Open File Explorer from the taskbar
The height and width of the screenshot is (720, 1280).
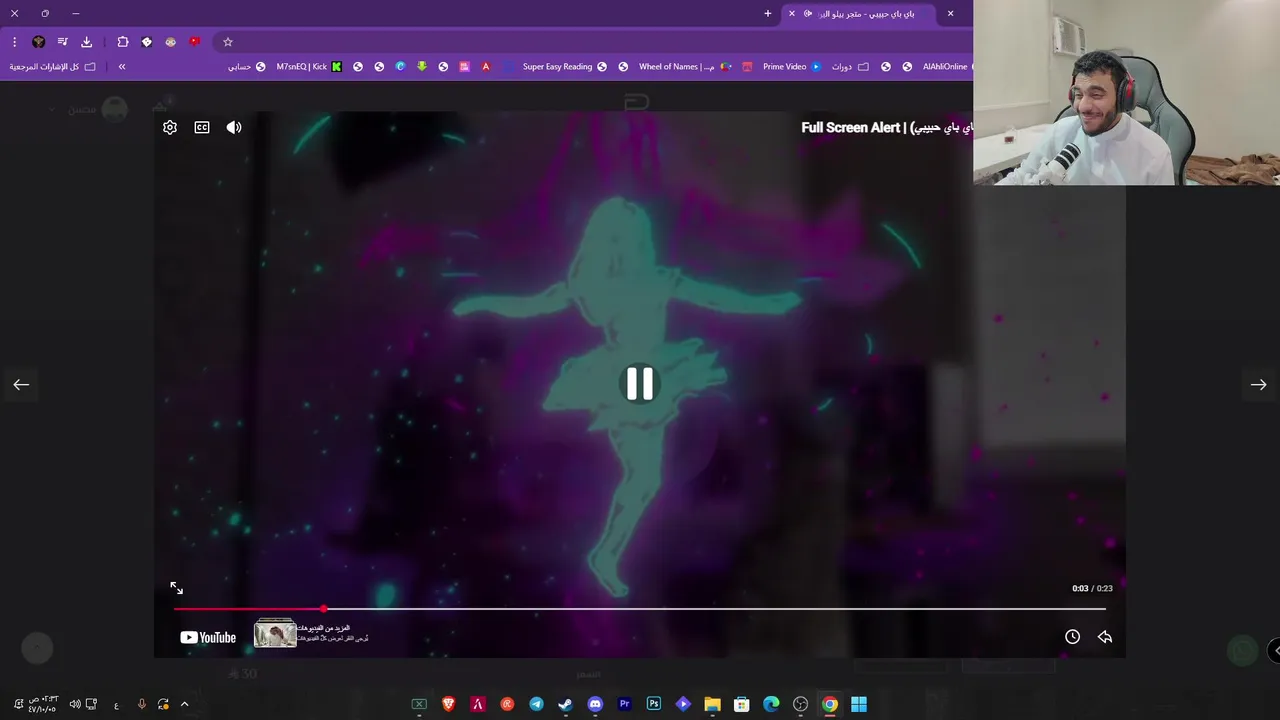[x=712, y=704]
